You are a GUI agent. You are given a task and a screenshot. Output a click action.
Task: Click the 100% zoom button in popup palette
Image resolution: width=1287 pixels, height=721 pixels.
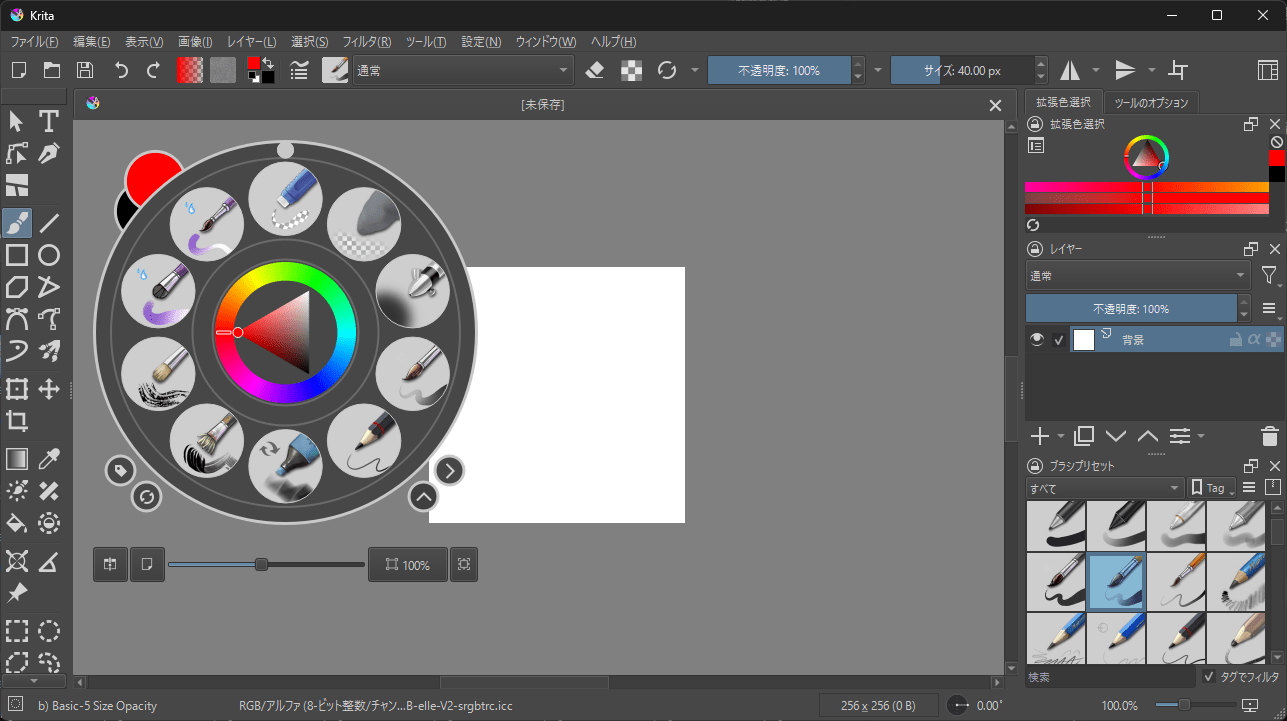[x=407, y=564]
